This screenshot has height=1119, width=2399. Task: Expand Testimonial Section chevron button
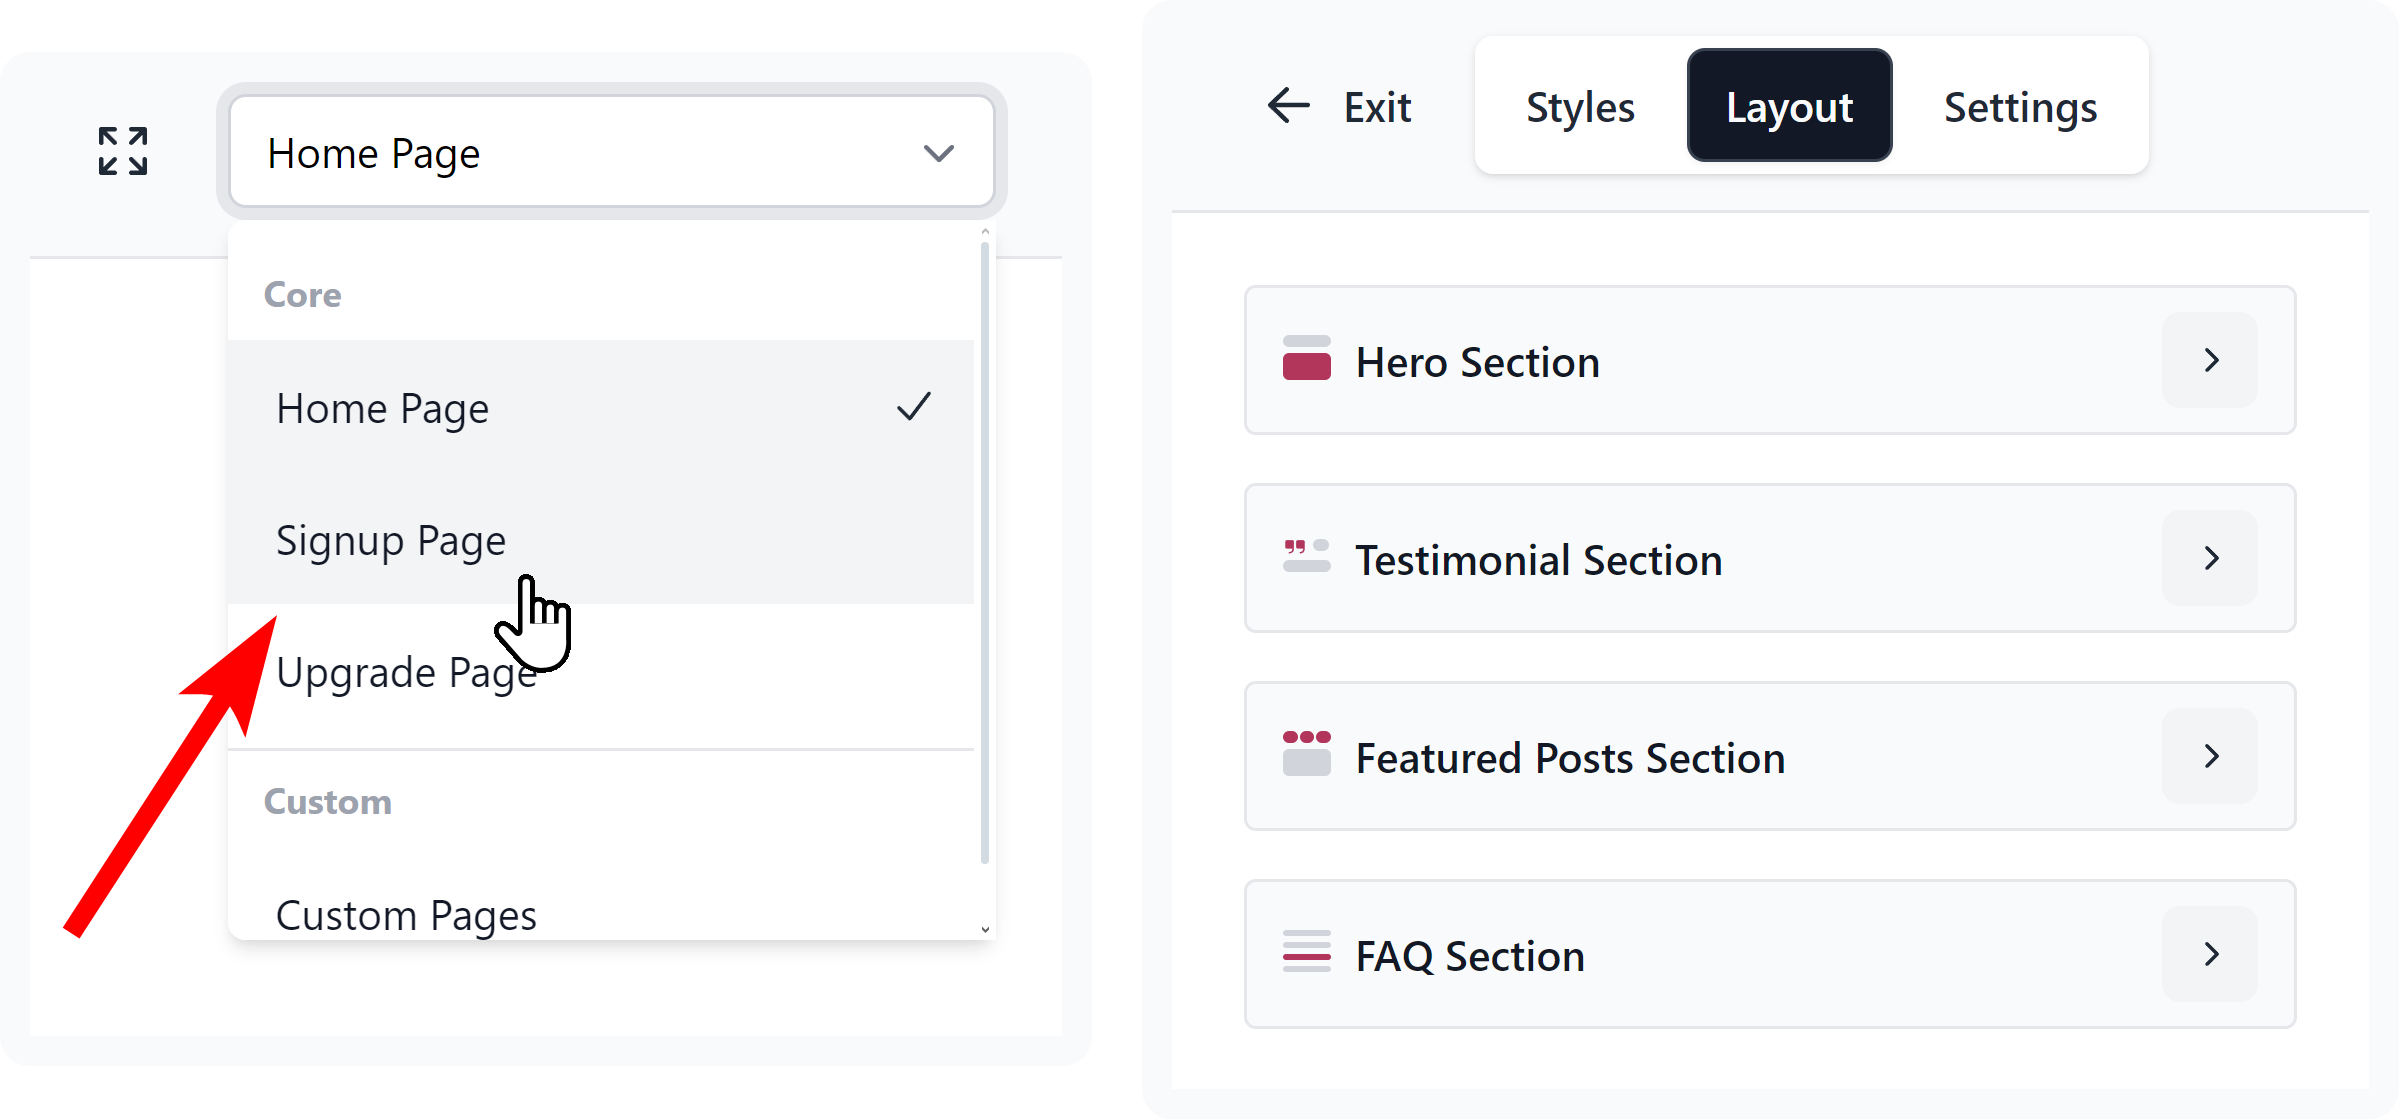[2210, 558]
